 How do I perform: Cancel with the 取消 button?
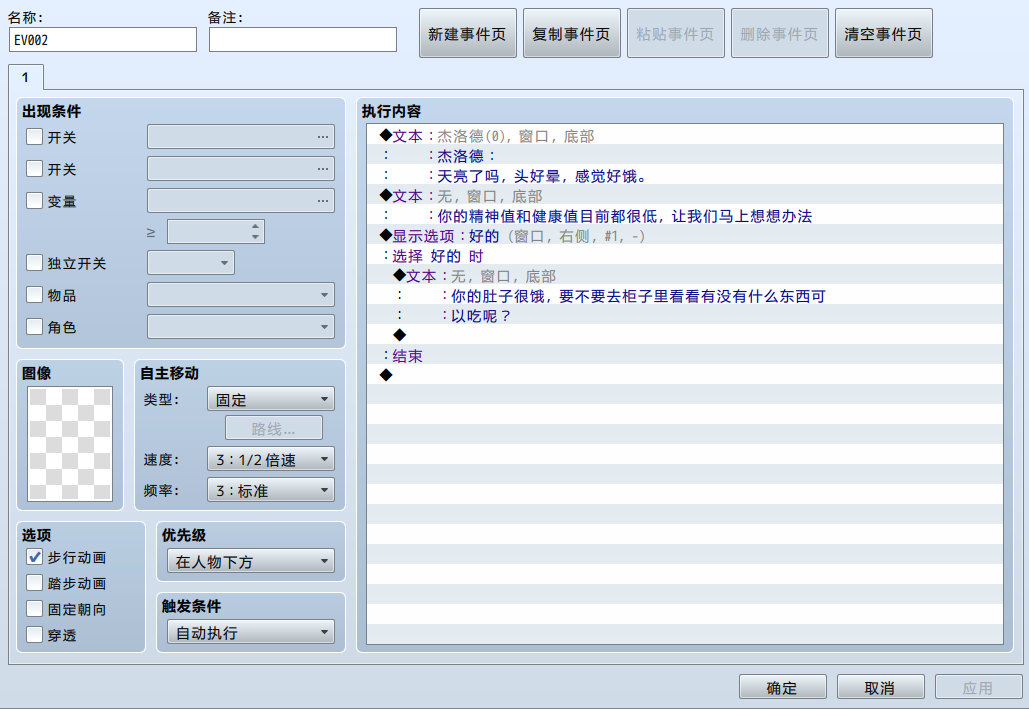coord(880,687)
